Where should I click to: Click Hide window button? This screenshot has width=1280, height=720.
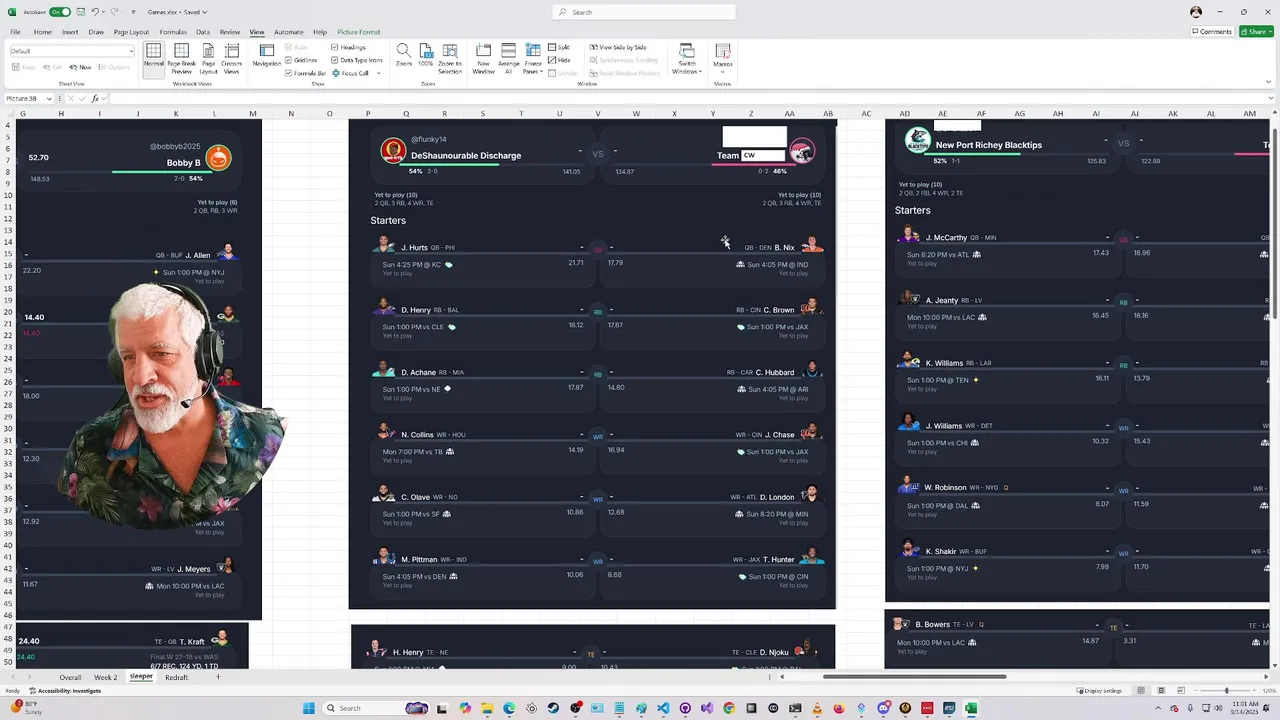(x=559, y=60)
